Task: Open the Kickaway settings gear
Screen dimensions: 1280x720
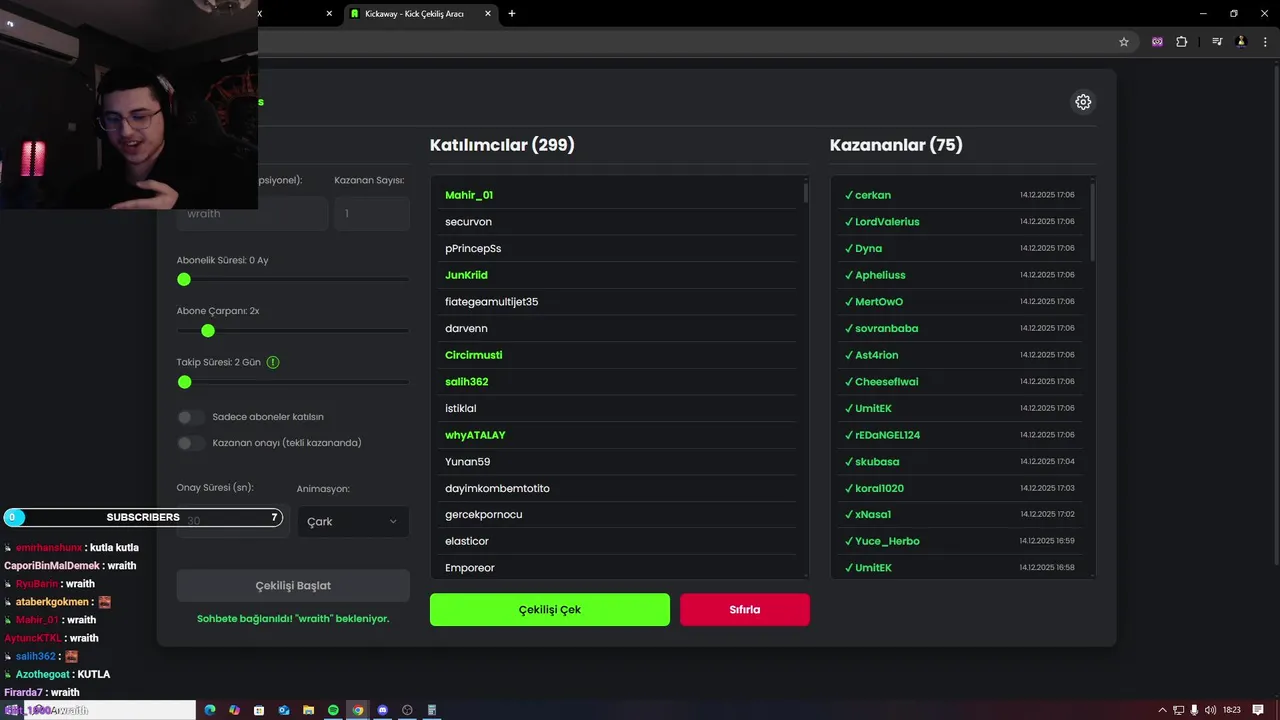Action: click(x=1083, y=102)
